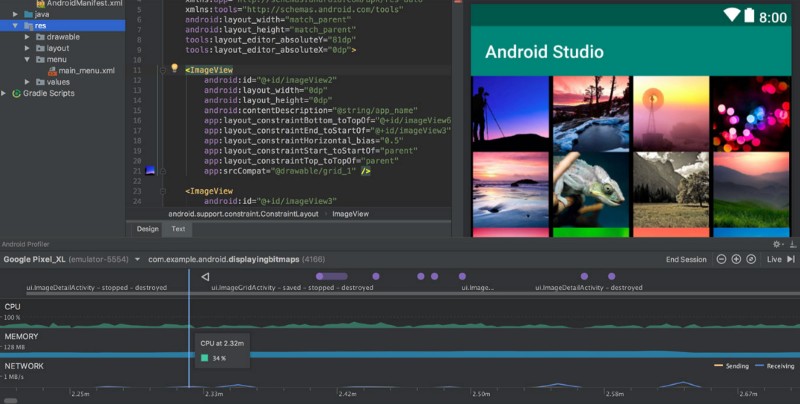Click the values folder icon
This screenshot has height=404, width=800.
tap(40, 82)
